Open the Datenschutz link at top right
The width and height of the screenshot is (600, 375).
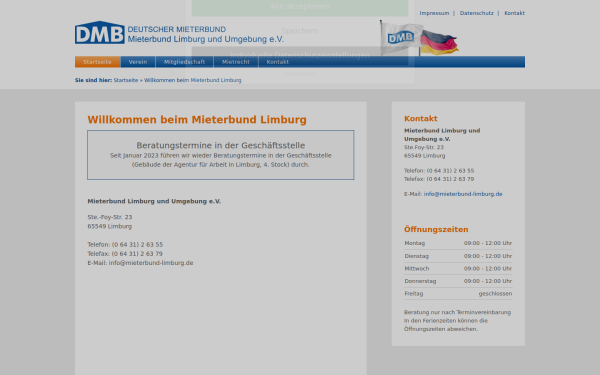click(476, 13)
